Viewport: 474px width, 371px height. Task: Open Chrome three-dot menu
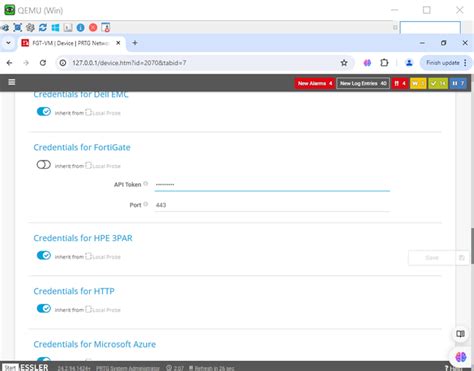click(x=465, y=63)
